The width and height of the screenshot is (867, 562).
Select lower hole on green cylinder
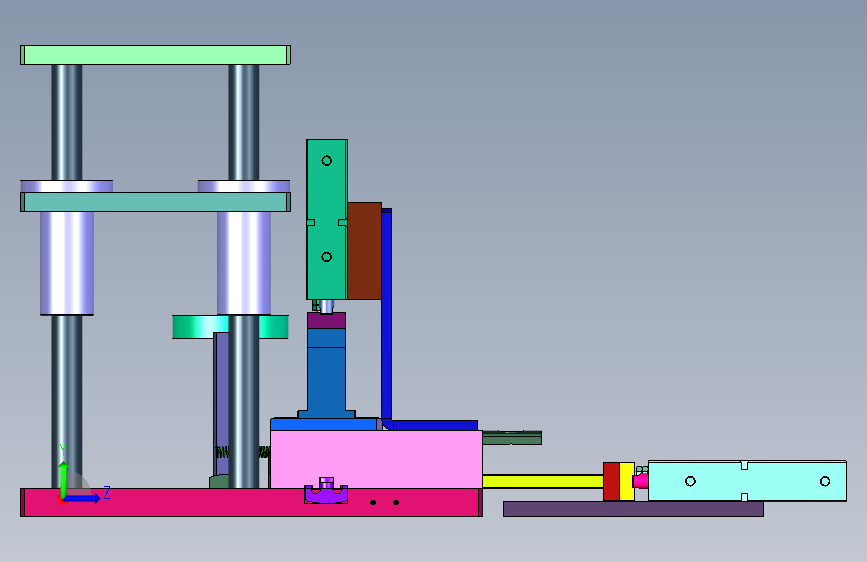[x=326, y=257]
